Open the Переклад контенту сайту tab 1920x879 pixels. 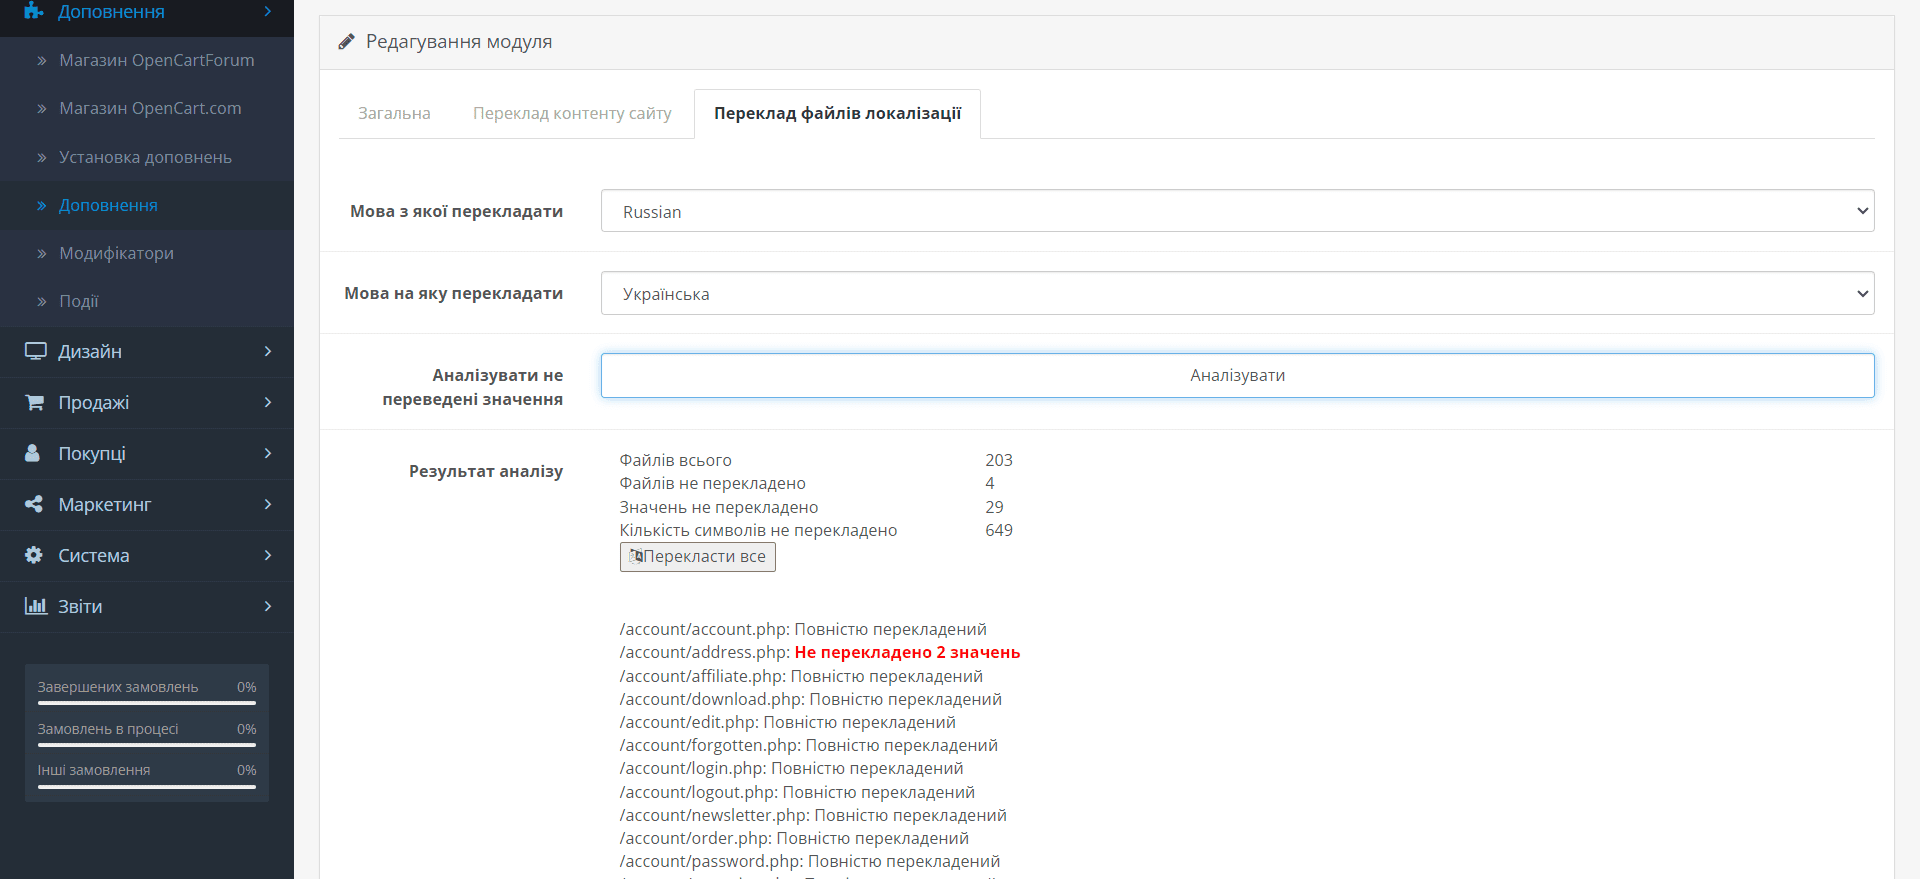coord(572,113)
